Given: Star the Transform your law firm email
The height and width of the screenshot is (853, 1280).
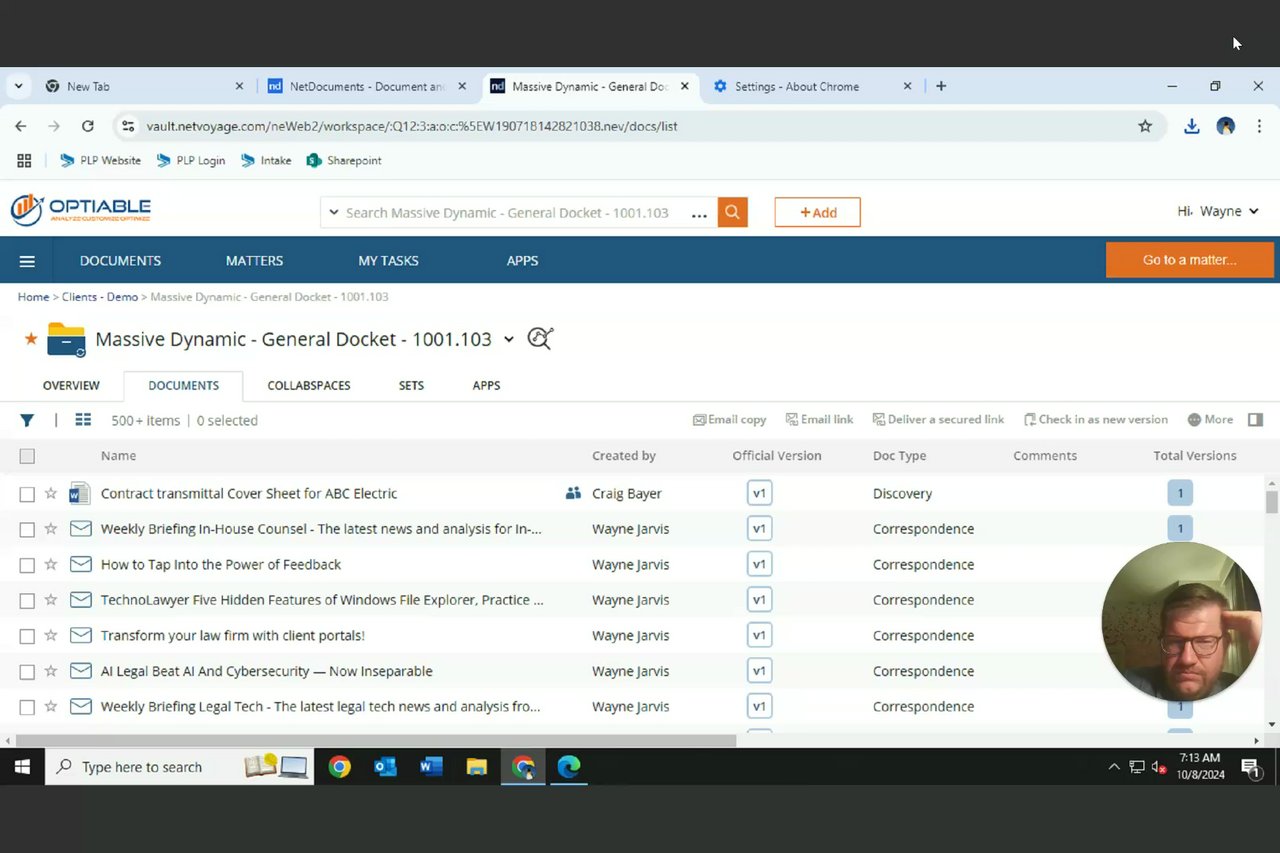Looking at the screenshot, I should pos(51,635).
